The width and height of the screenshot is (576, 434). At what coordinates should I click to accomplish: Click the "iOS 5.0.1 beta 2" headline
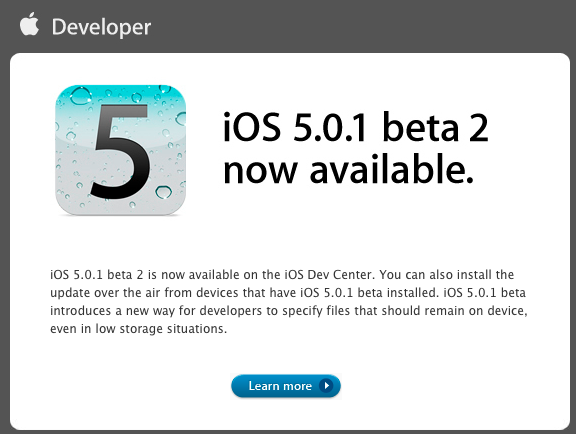coord(355,127)
